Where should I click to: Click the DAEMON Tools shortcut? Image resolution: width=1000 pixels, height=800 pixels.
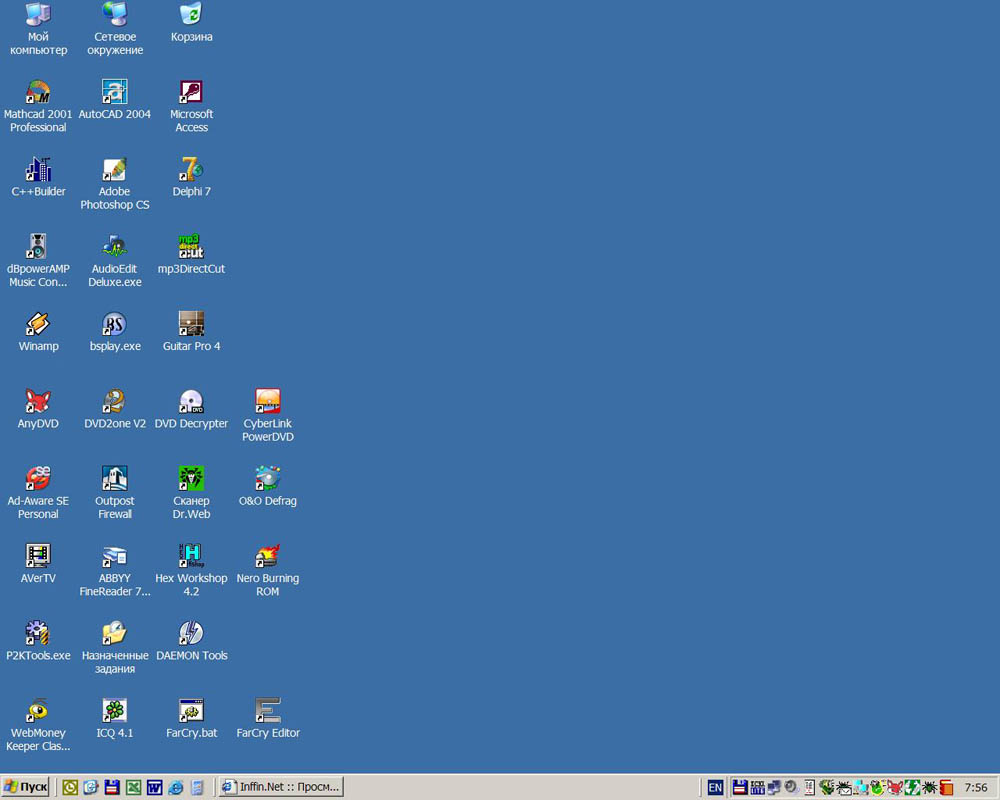pyautogui.click(x=191, y=641)
